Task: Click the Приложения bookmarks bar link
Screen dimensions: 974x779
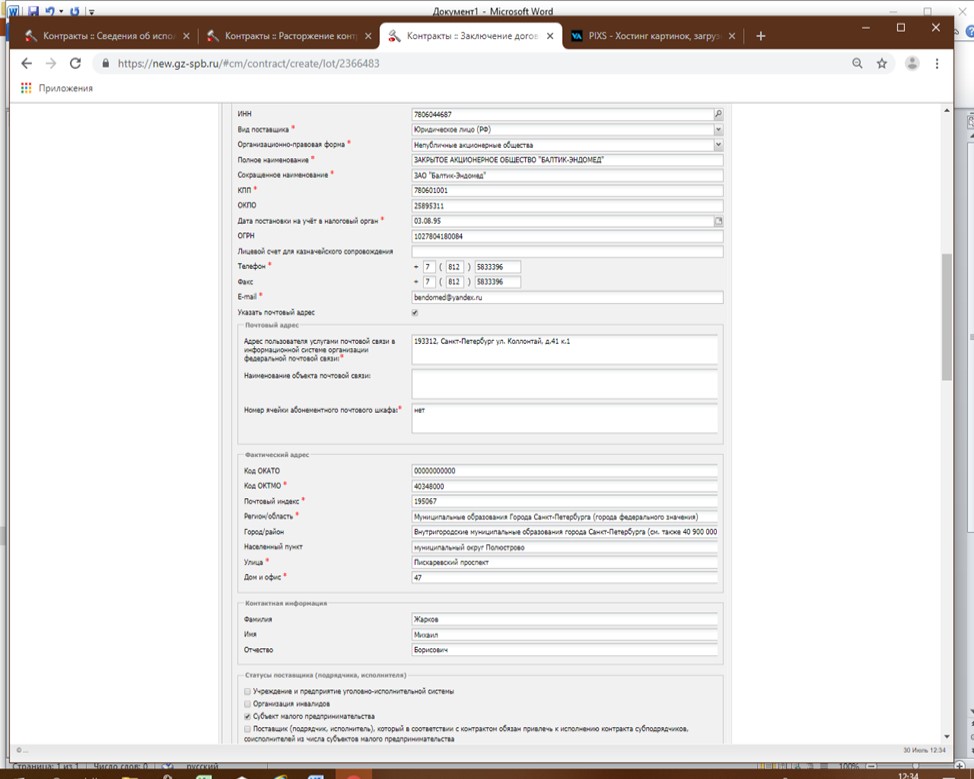Action: coord(65,88)
